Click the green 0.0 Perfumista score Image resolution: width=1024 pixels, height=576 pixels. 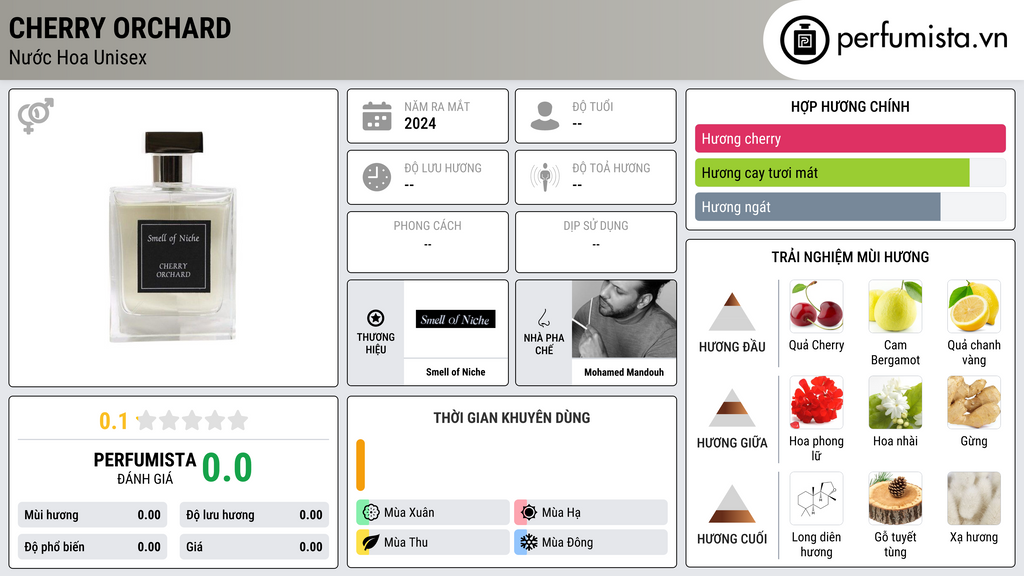tap(227, 467)
